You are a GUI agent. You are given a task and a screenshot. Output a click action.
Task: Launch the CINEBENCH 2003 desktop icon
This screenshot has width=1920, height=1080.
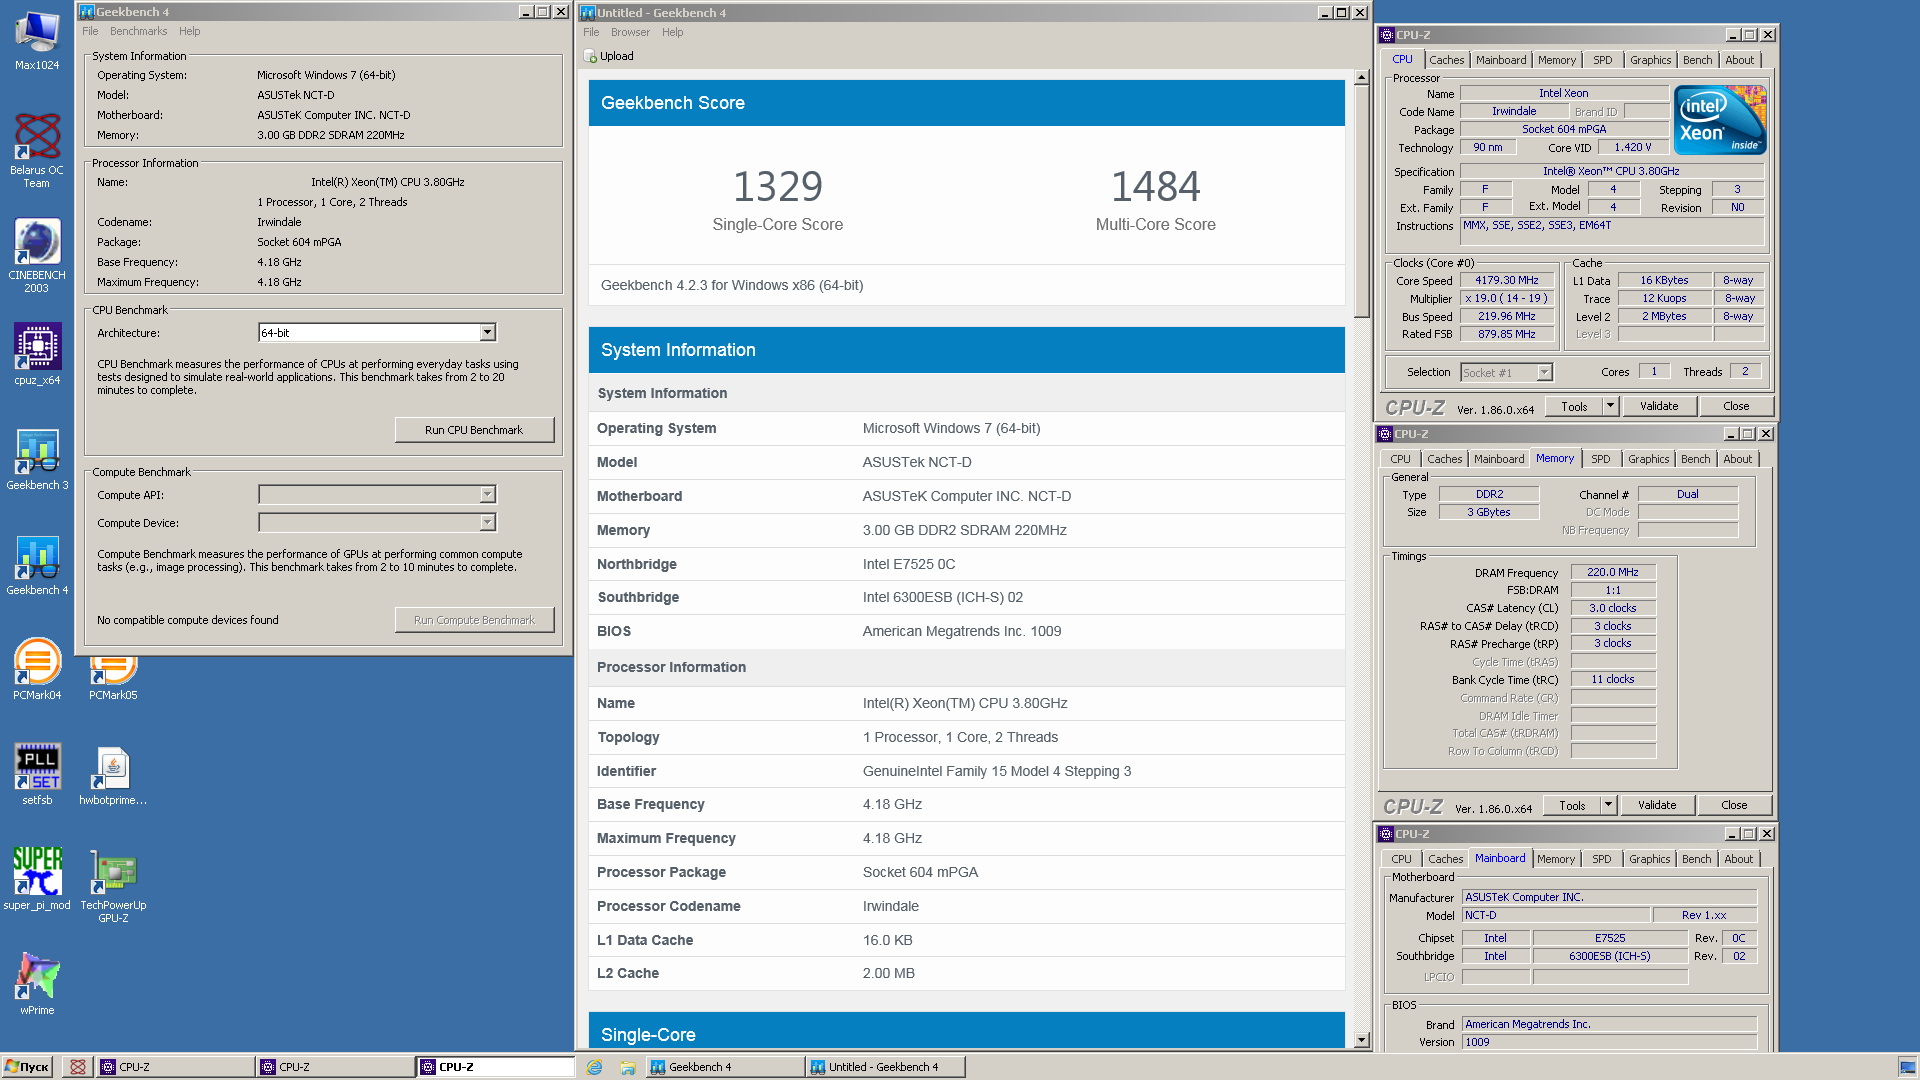(x=37, y=255)
